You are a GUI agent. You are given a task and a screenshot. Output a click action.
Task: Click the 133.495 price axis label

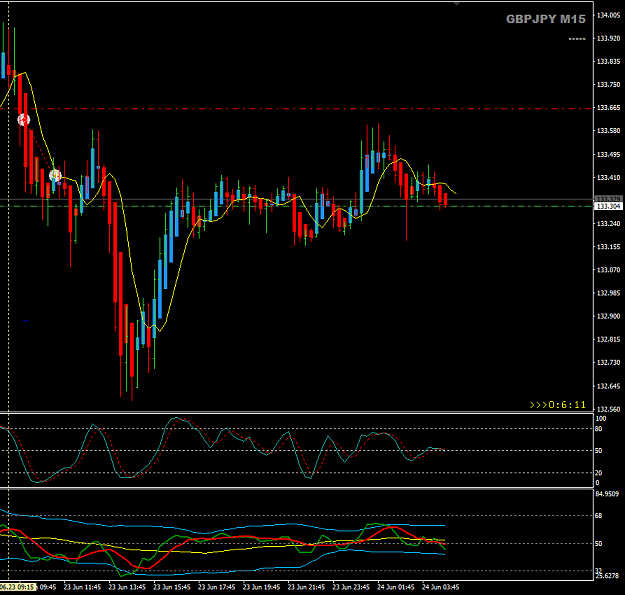coord(608,155)
